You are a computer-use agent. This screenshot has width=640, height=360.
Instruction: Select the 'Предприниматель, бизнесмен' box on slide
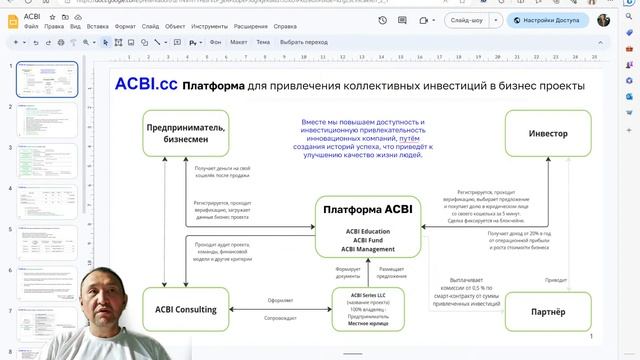click(186, 133)
